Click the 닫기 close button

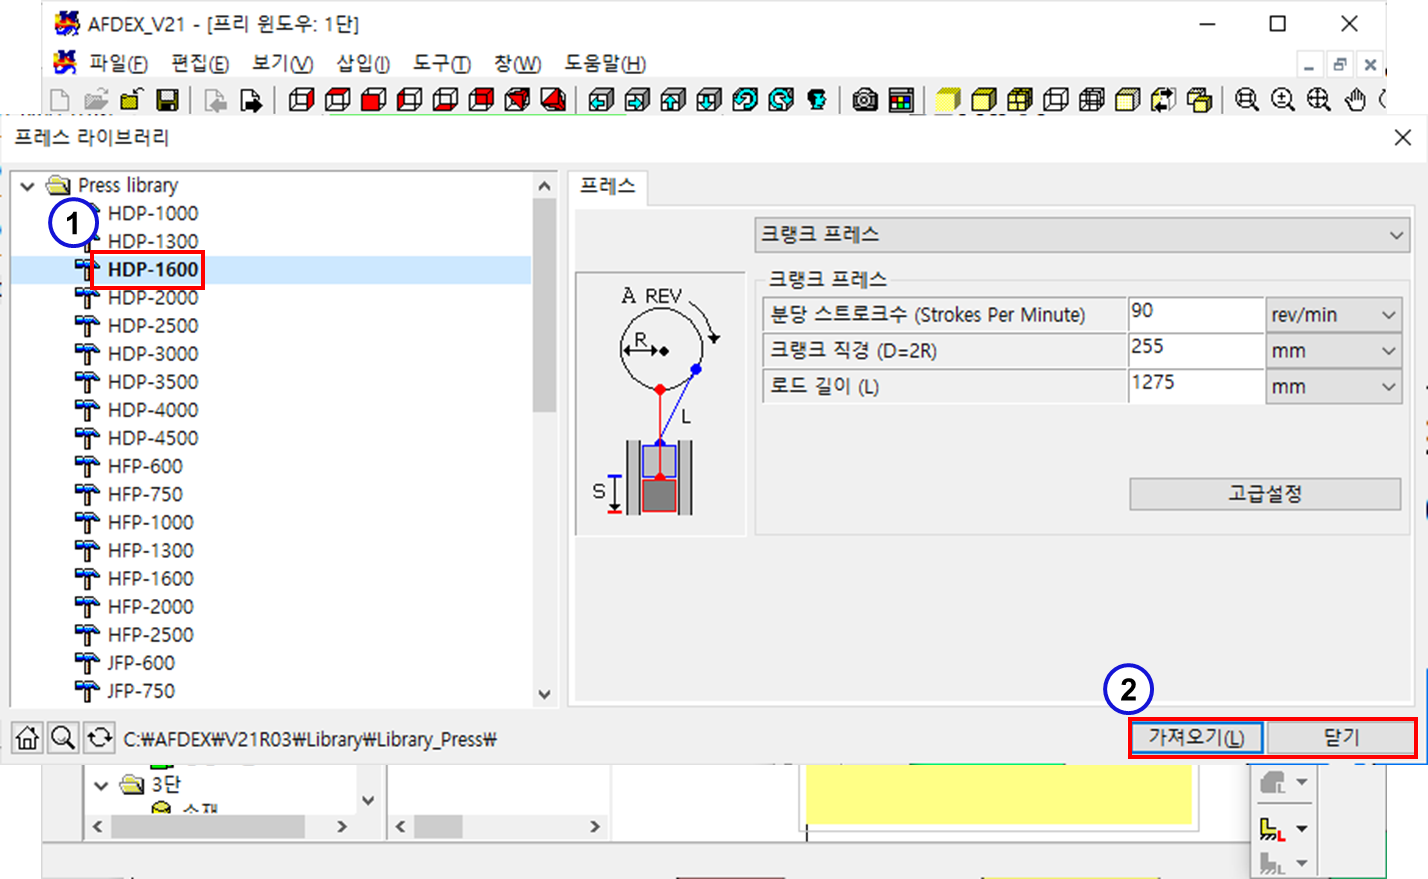[x=1341, y=738]
